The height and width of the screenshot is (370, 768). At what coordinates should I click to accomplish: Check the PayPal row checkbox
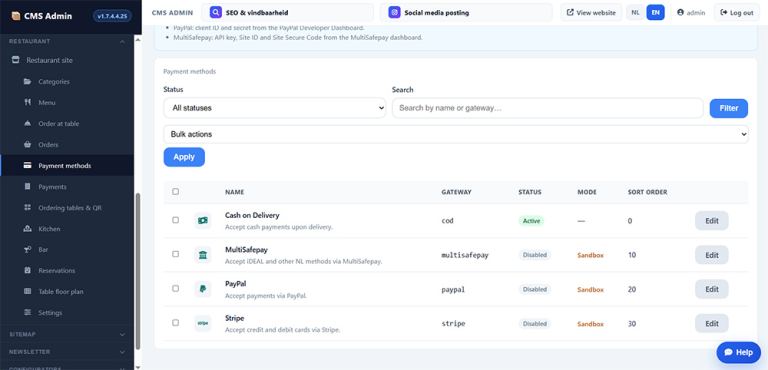click(x=175, y=289)
